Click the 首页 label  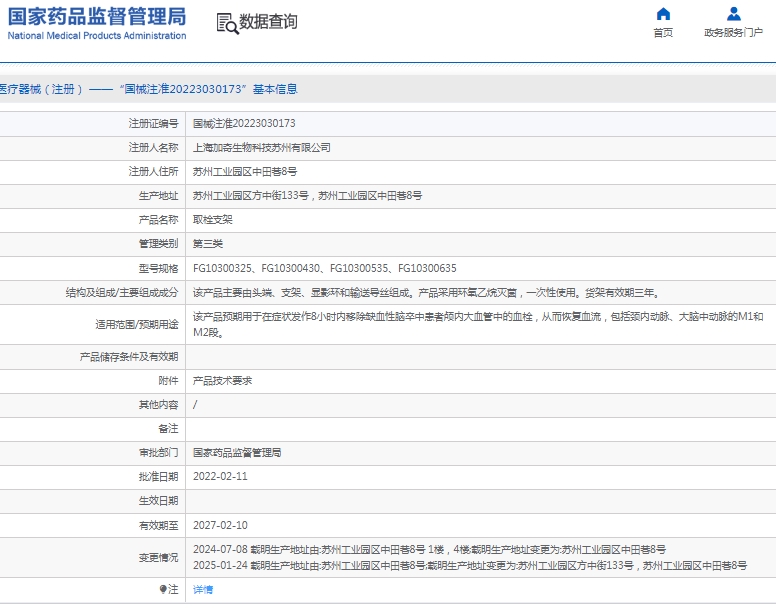coord(663,33)
